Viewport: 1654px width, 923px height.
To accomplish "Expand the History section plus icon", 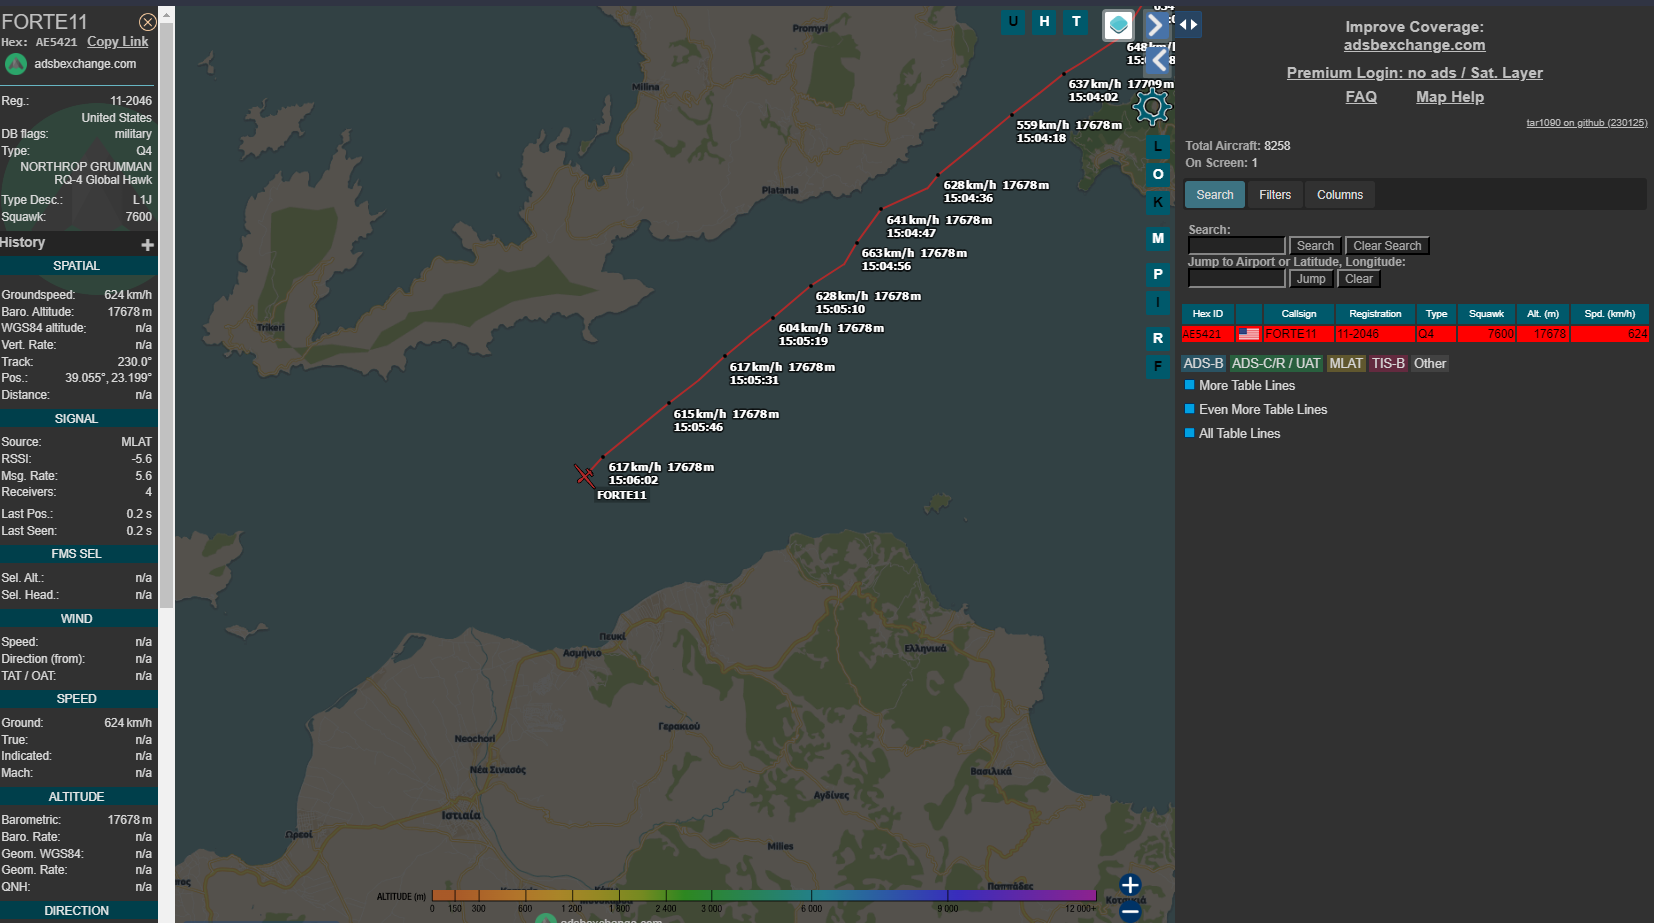I will click(148, 244).
